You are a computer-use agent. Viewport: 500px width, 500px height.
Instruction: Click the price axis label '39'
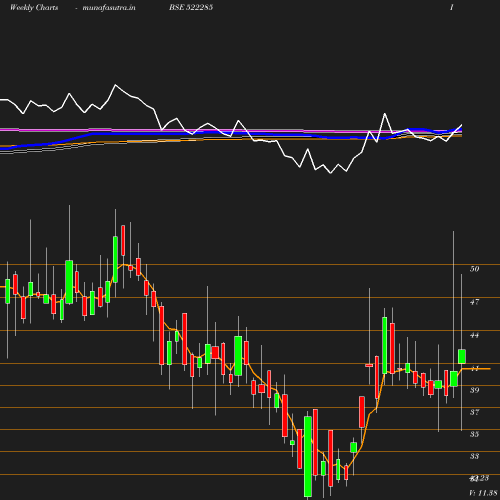point(474,390)
